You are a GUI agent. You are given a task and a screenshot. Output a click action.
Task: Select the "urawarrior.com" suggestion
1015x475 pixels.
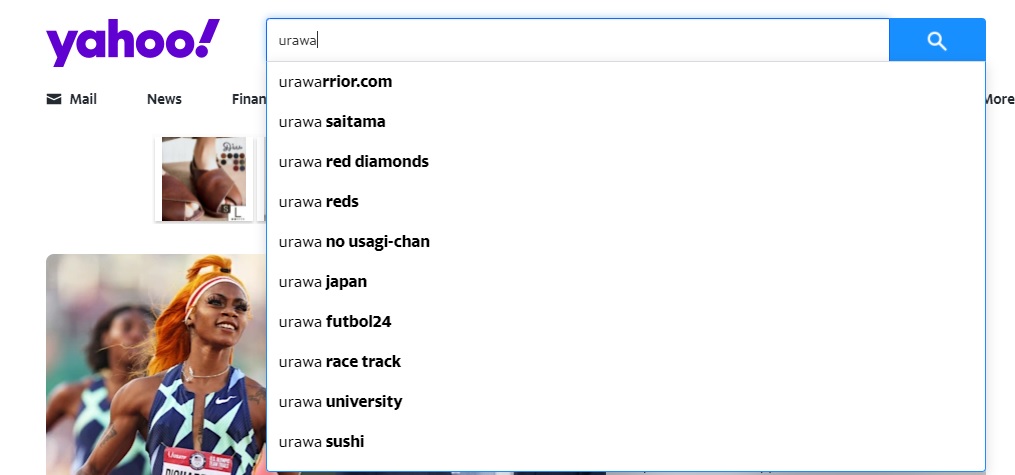(x=336, y=82)
